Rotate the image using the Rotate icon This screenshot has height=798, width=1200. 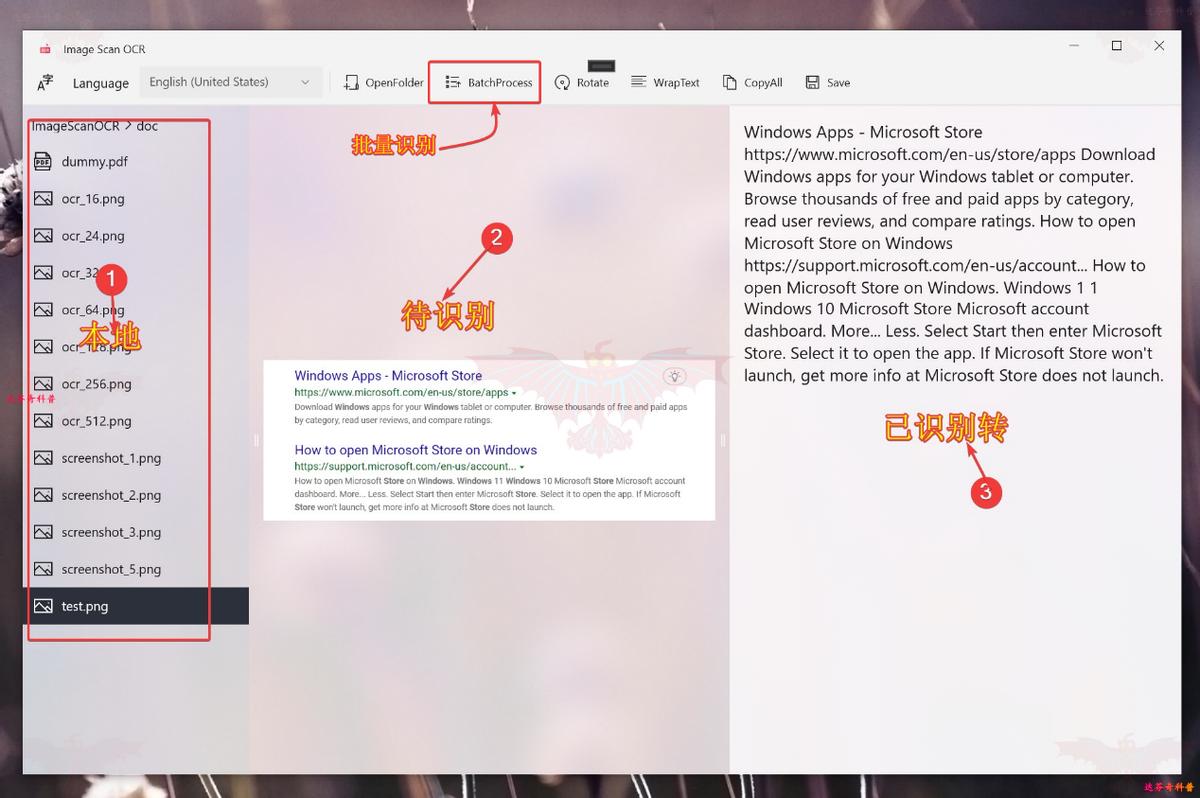[564, 82]
